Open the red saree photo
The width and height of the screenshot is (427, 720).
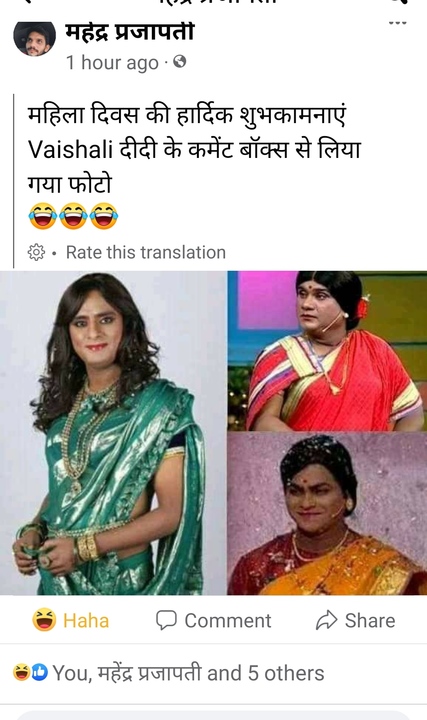pyautogui.click(x=327, y=350)
